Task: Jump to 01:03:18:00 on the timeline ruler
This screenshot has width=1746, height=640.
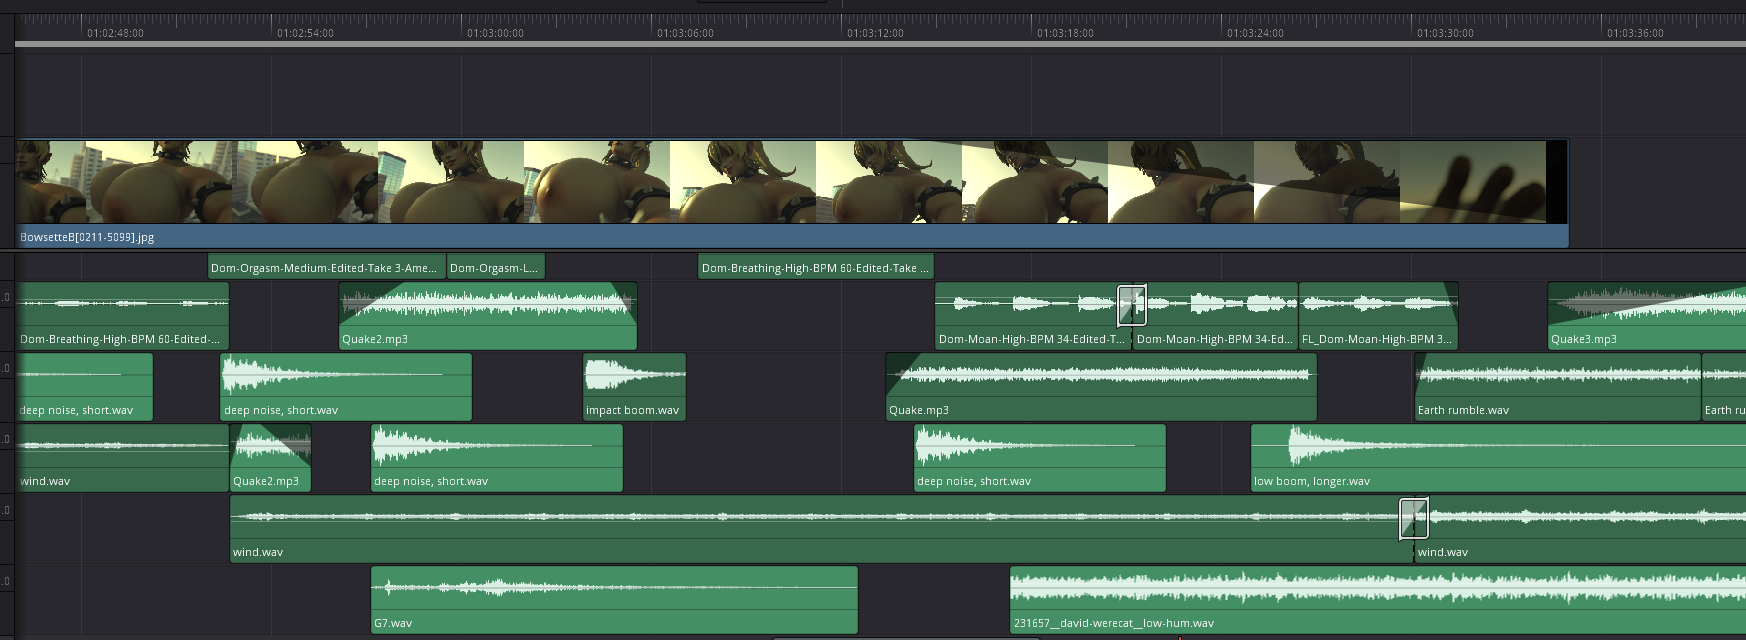Action: tap(1065, 33)
